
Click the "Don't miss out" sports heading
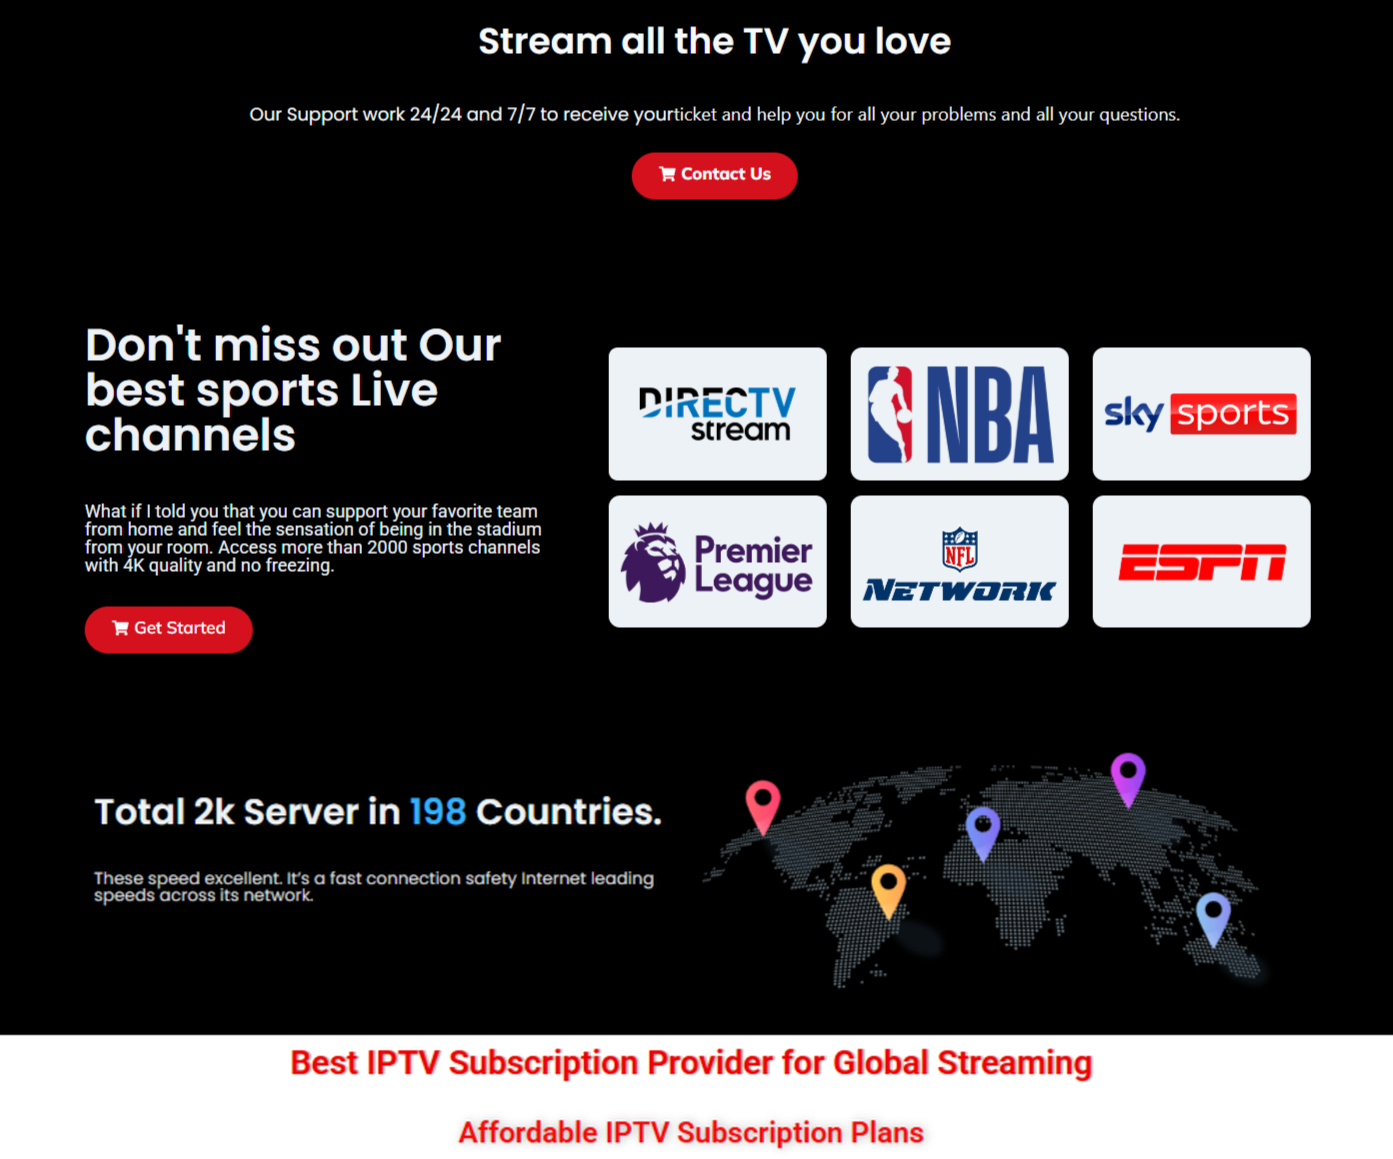(292, 390)
